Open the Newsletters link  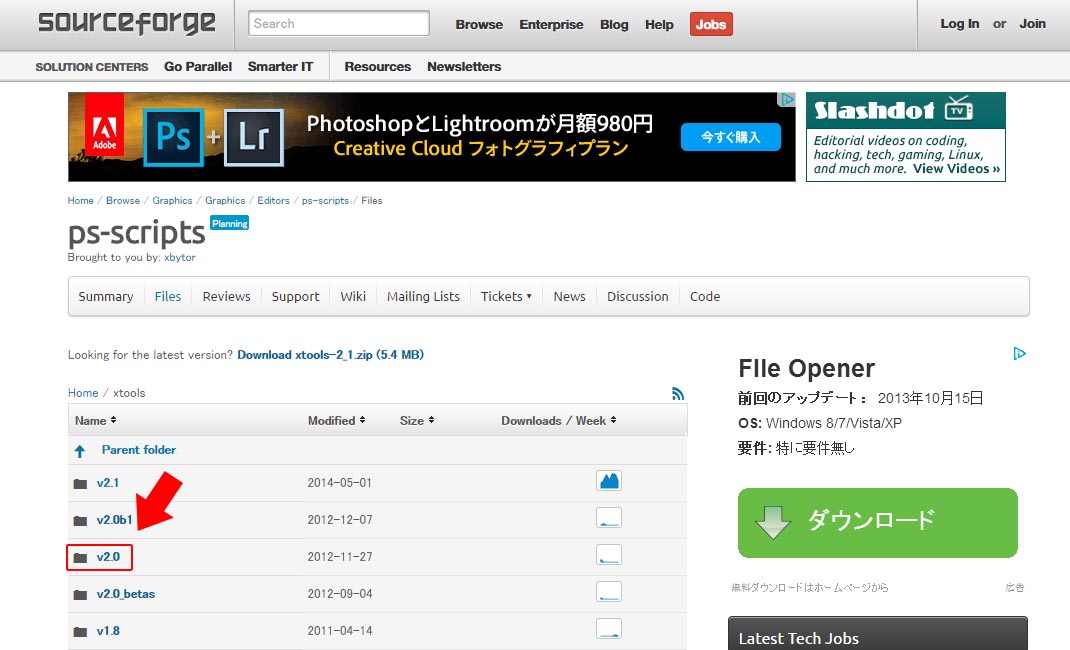tap(464, 67)
